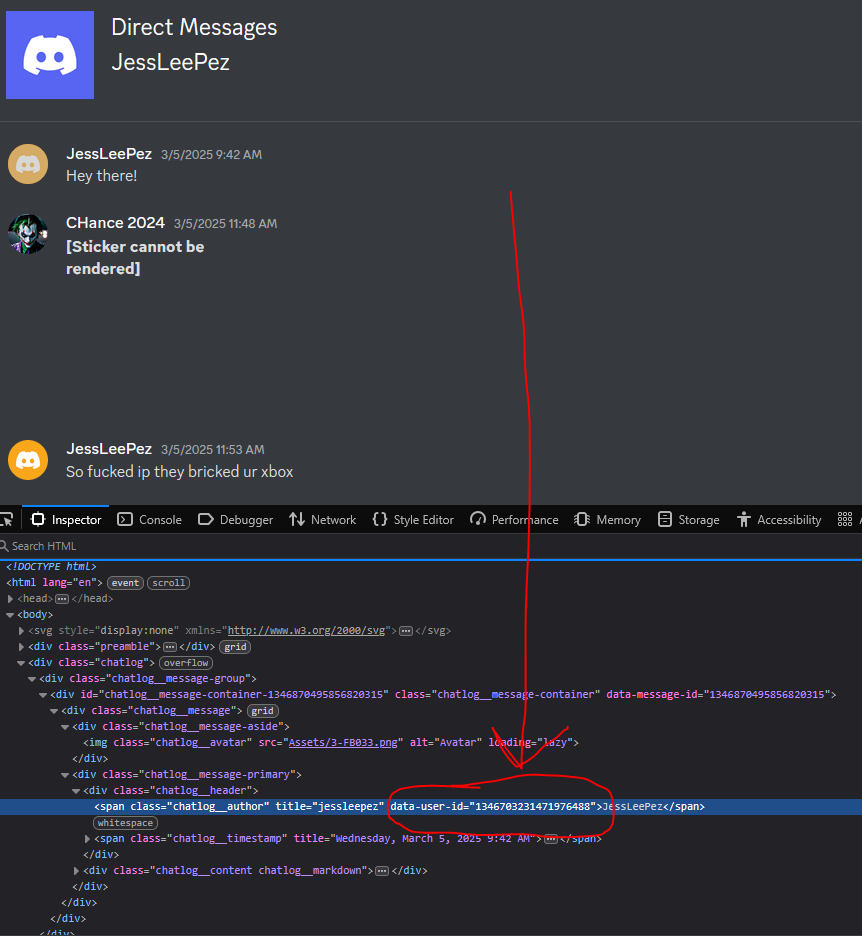Select the Style Editor tab
Viewport: 862px width, 936px height.
click(413, 519)
